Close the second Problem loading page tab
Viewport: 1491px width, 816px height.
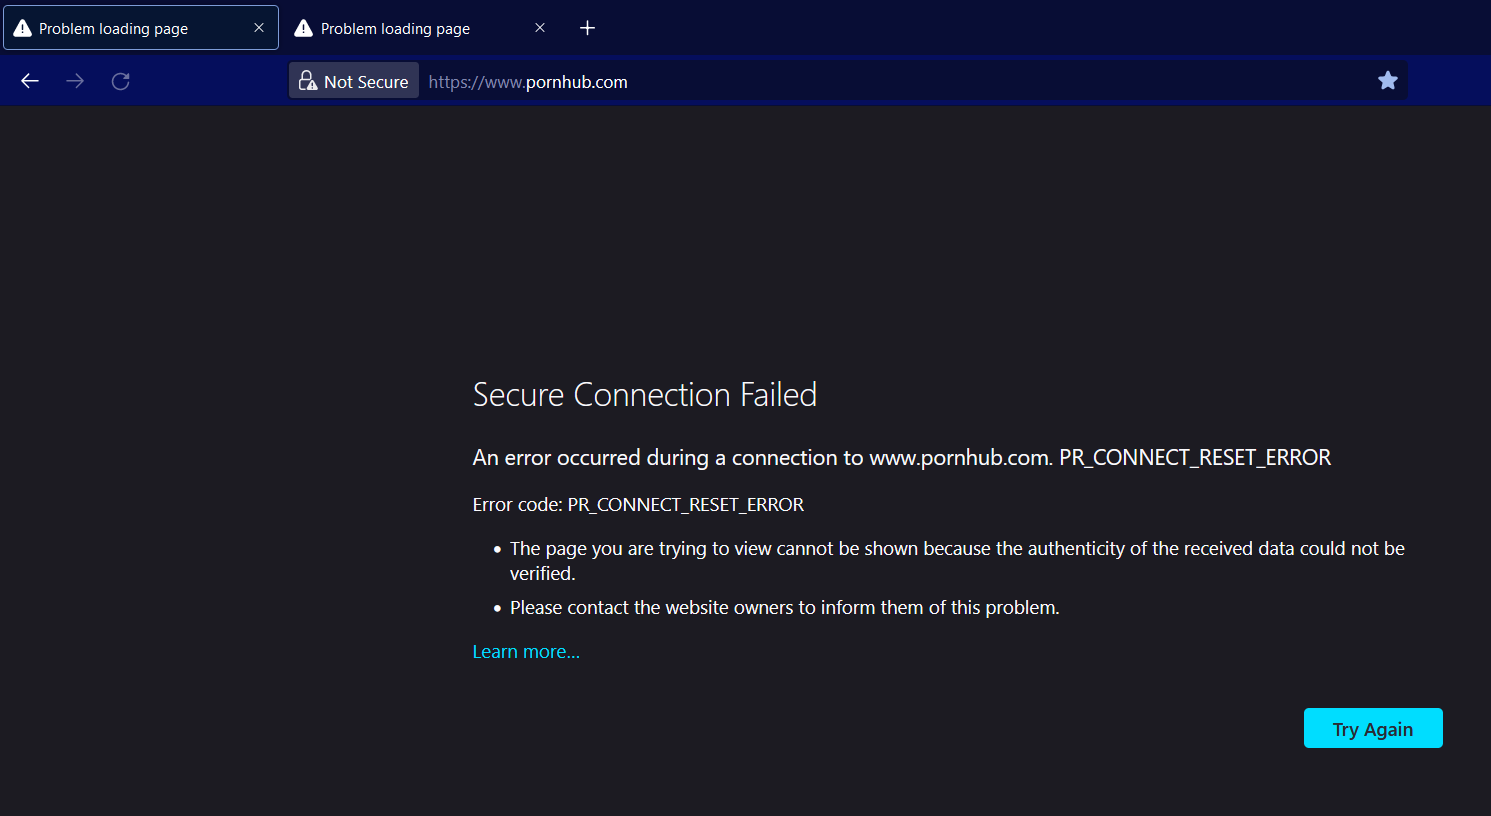click(539, 27)
